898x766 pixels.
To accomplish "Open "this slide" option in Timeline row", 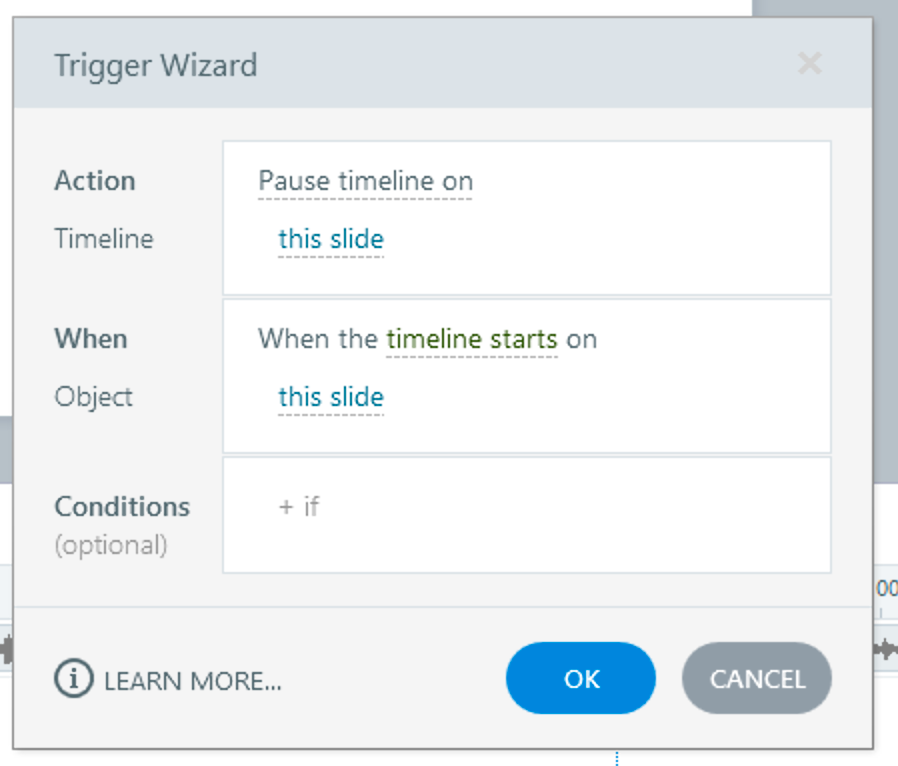I will (331, 240).
